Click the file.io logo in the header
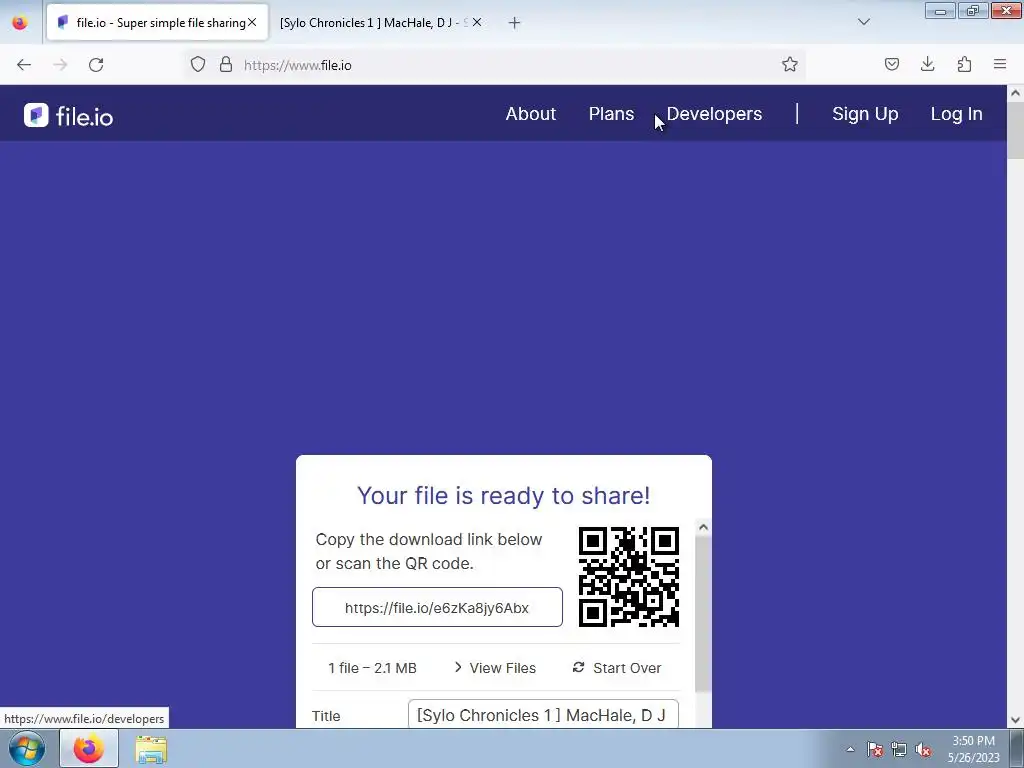This screenshot has width=1024, height=768. pyautogui.click(x=69, y=116)
